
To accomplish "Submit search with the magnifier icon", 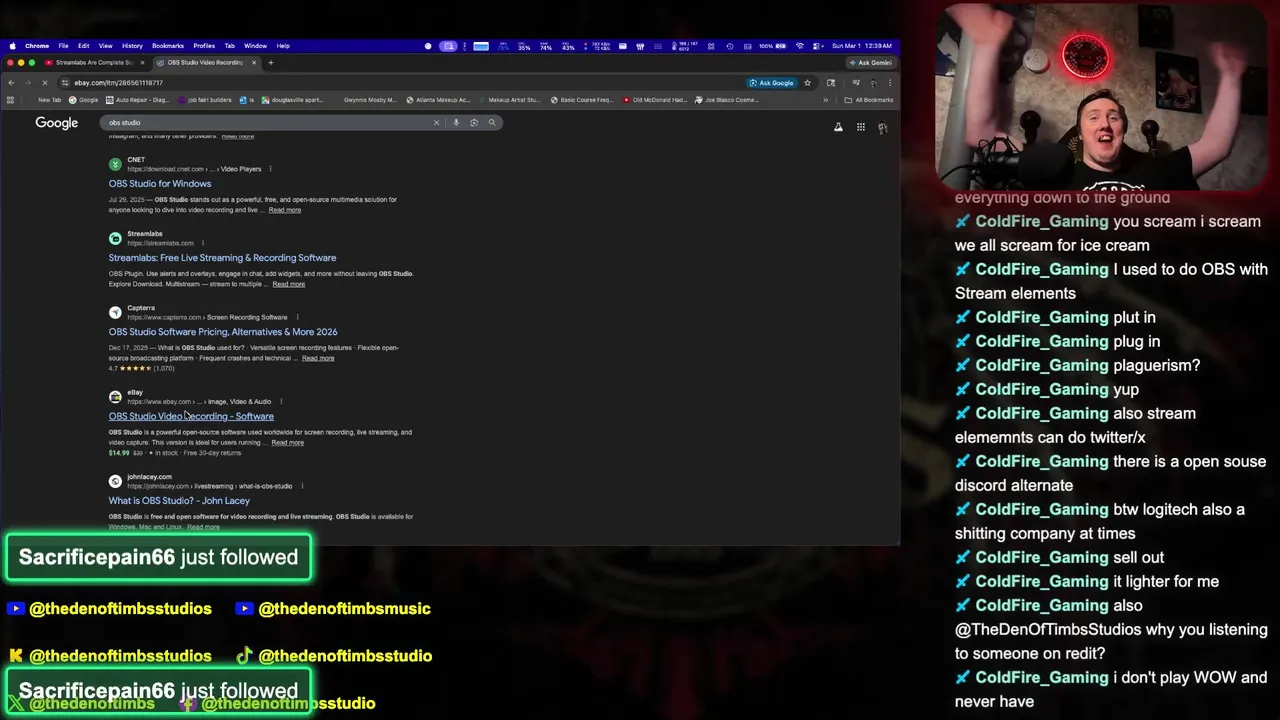I will 492,123.
